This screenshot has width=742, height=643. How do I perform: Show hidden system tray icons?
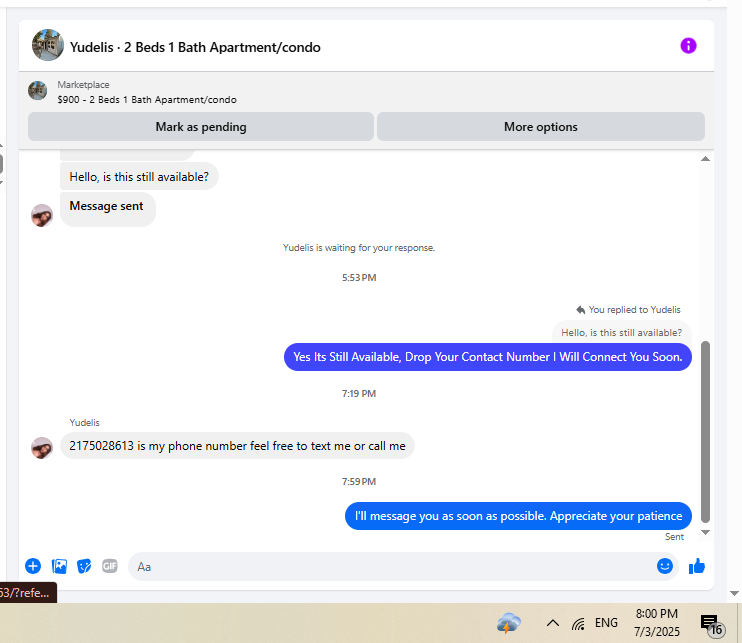point(553,623)
